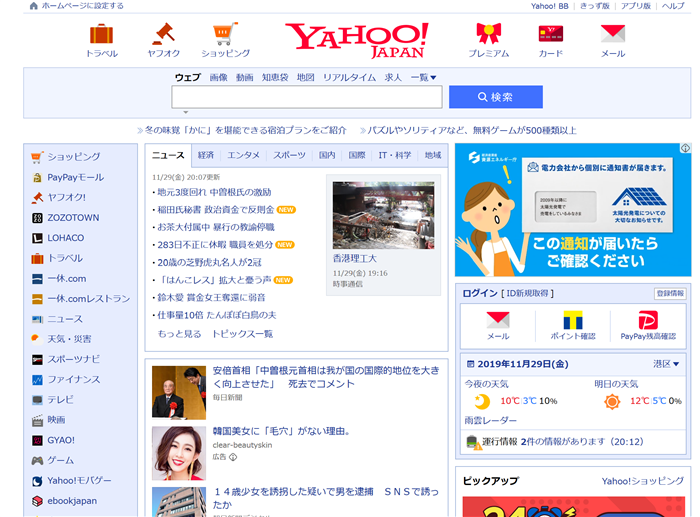This screenshot has height=517, width=700.
Task: Open the ログイン link
Action: (479, 293)
